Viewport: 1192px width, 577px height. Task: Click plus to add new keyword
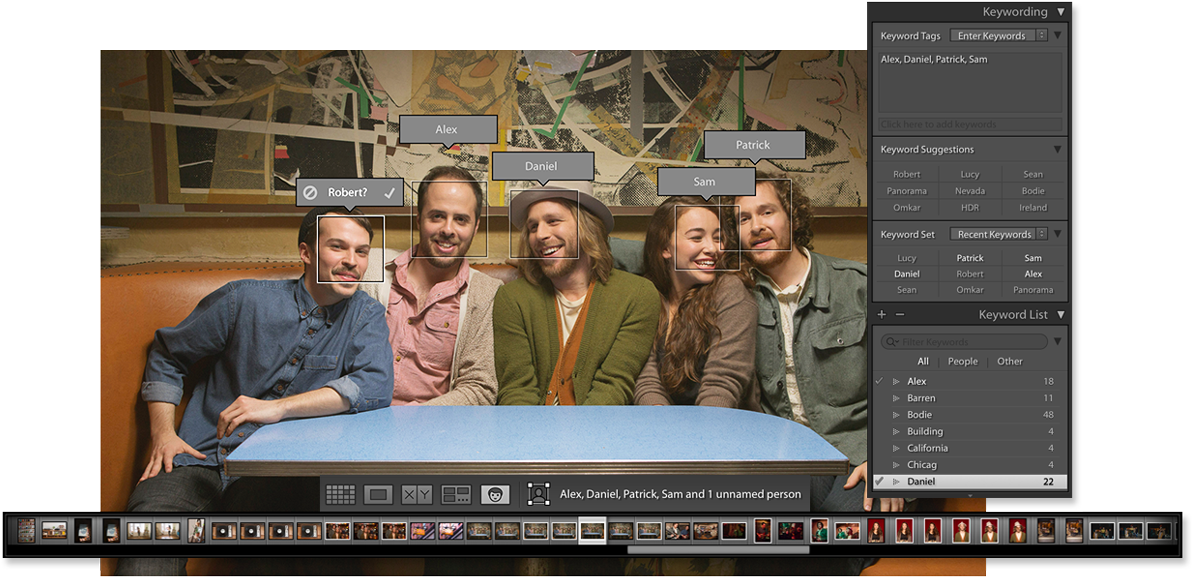[881, 314]
